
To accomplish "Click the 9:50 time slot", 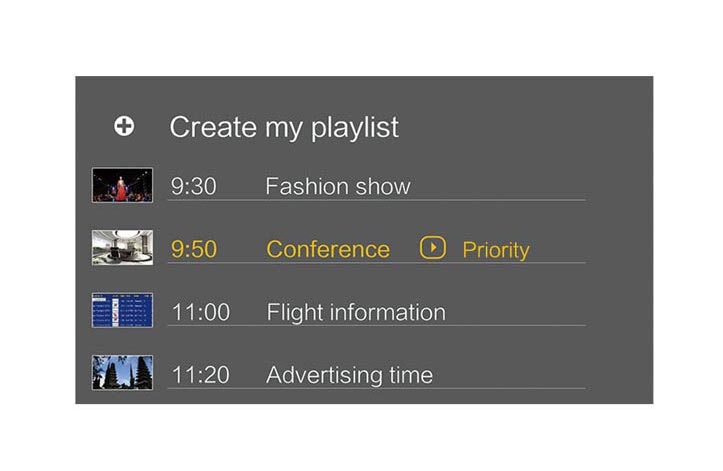I will [x=194, y=249].
